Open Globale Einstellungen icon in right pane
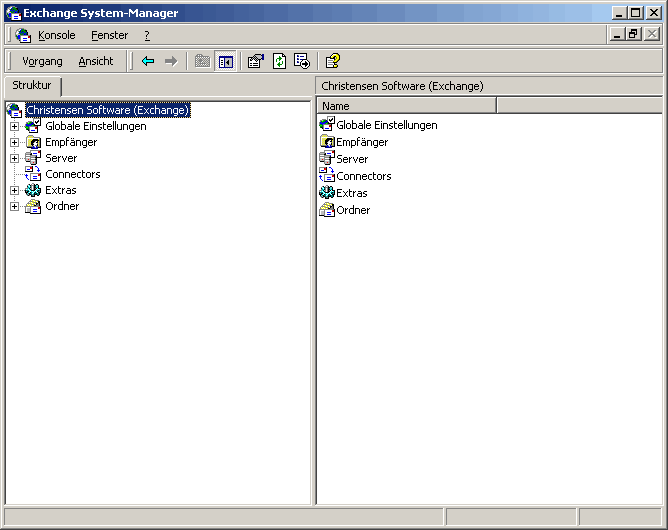 326,125
